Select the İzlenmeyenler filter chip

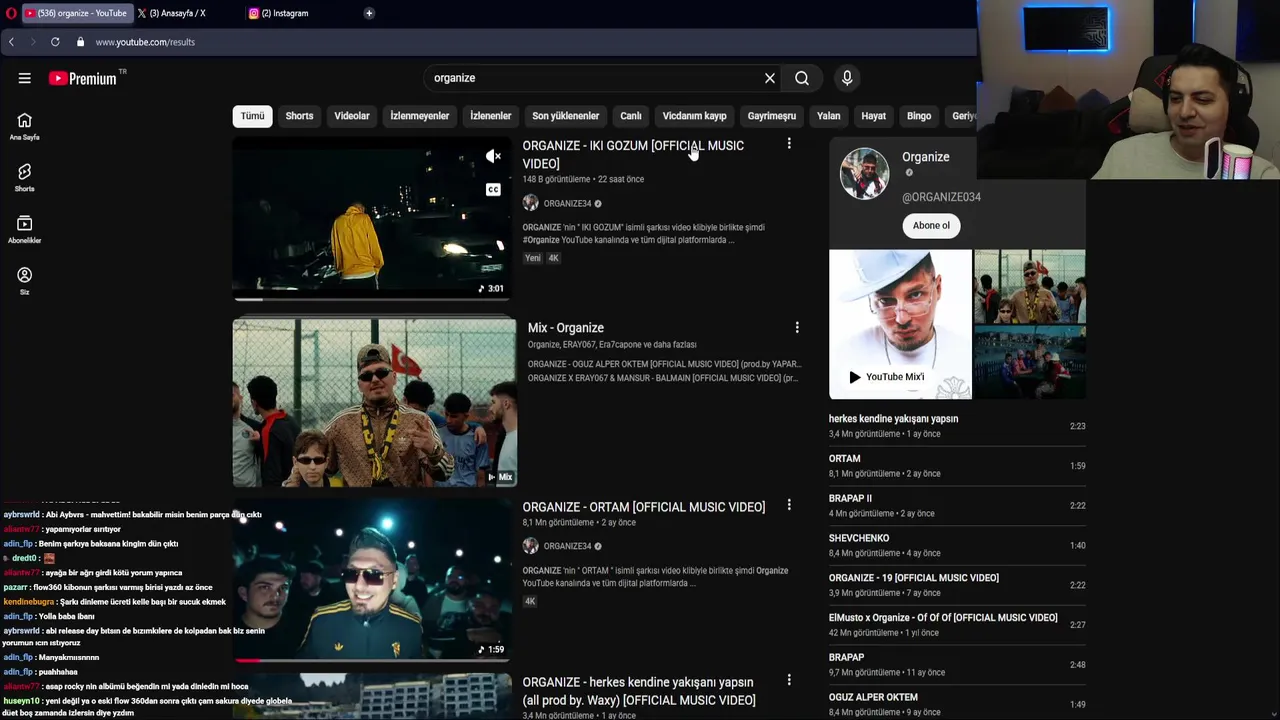pos(419,116)
